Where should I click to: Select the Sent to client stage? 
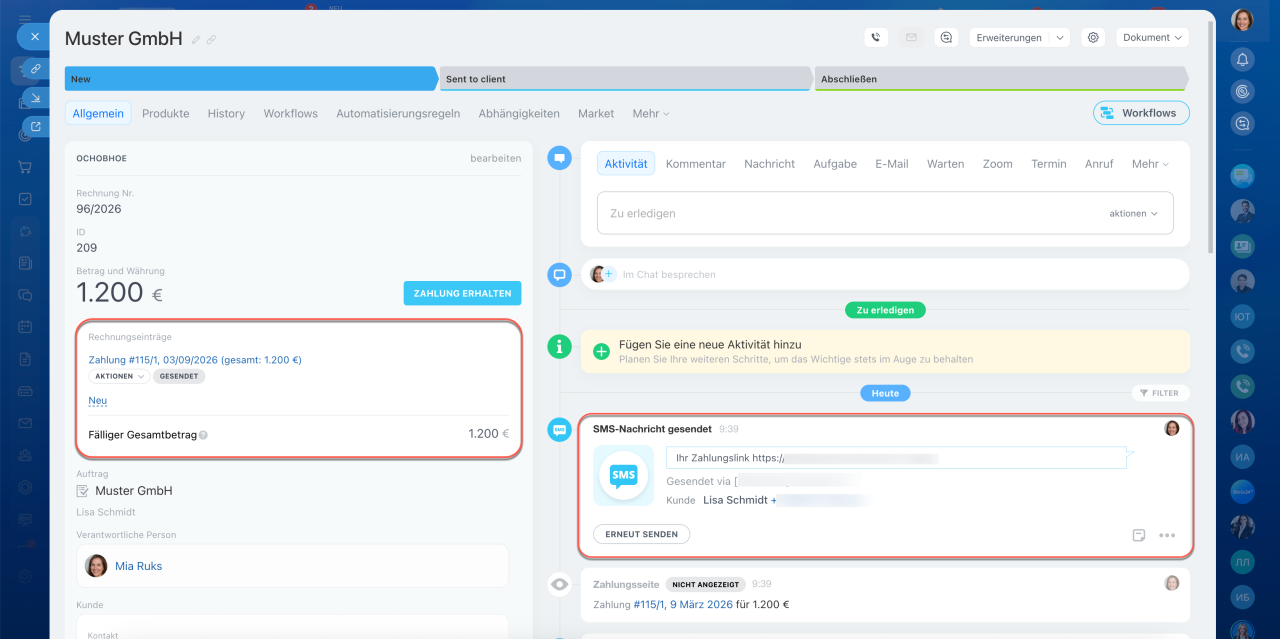click(x=625, y=79)
